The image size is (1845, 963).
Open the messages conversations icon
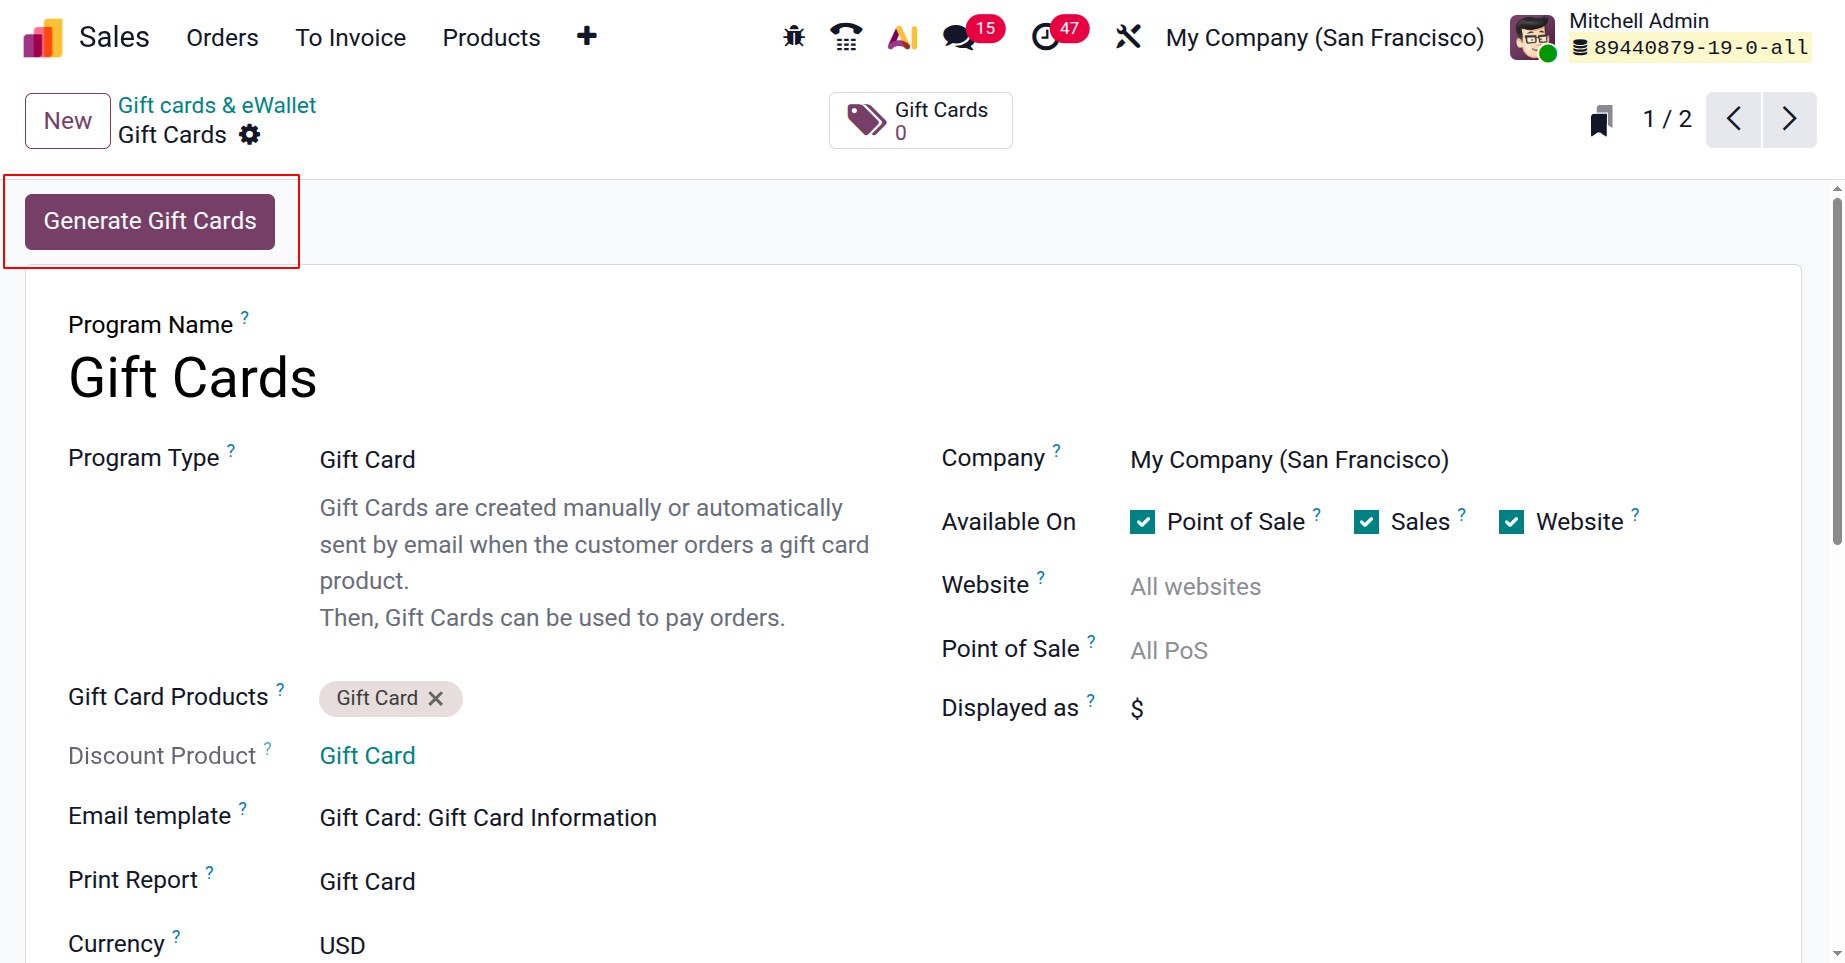click(x=959, y=37)
